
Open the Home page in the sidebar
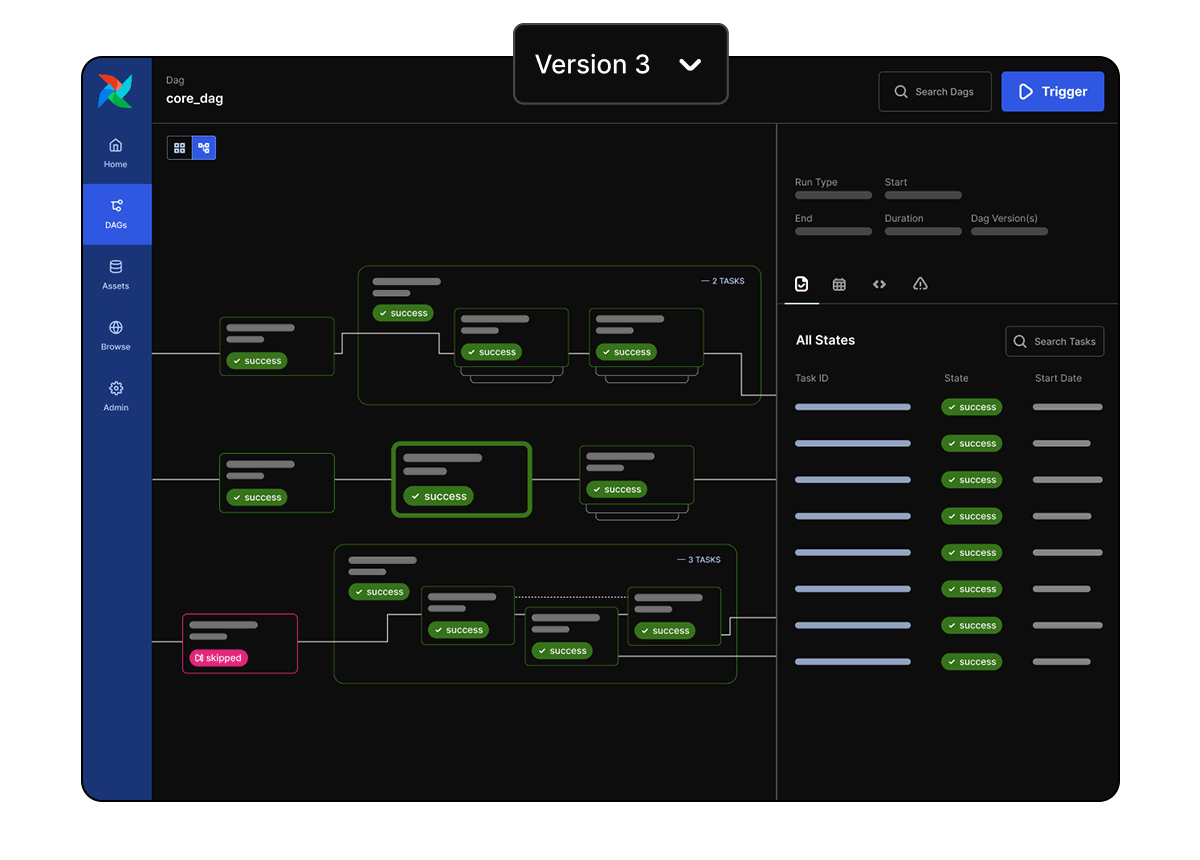(116, 153)
